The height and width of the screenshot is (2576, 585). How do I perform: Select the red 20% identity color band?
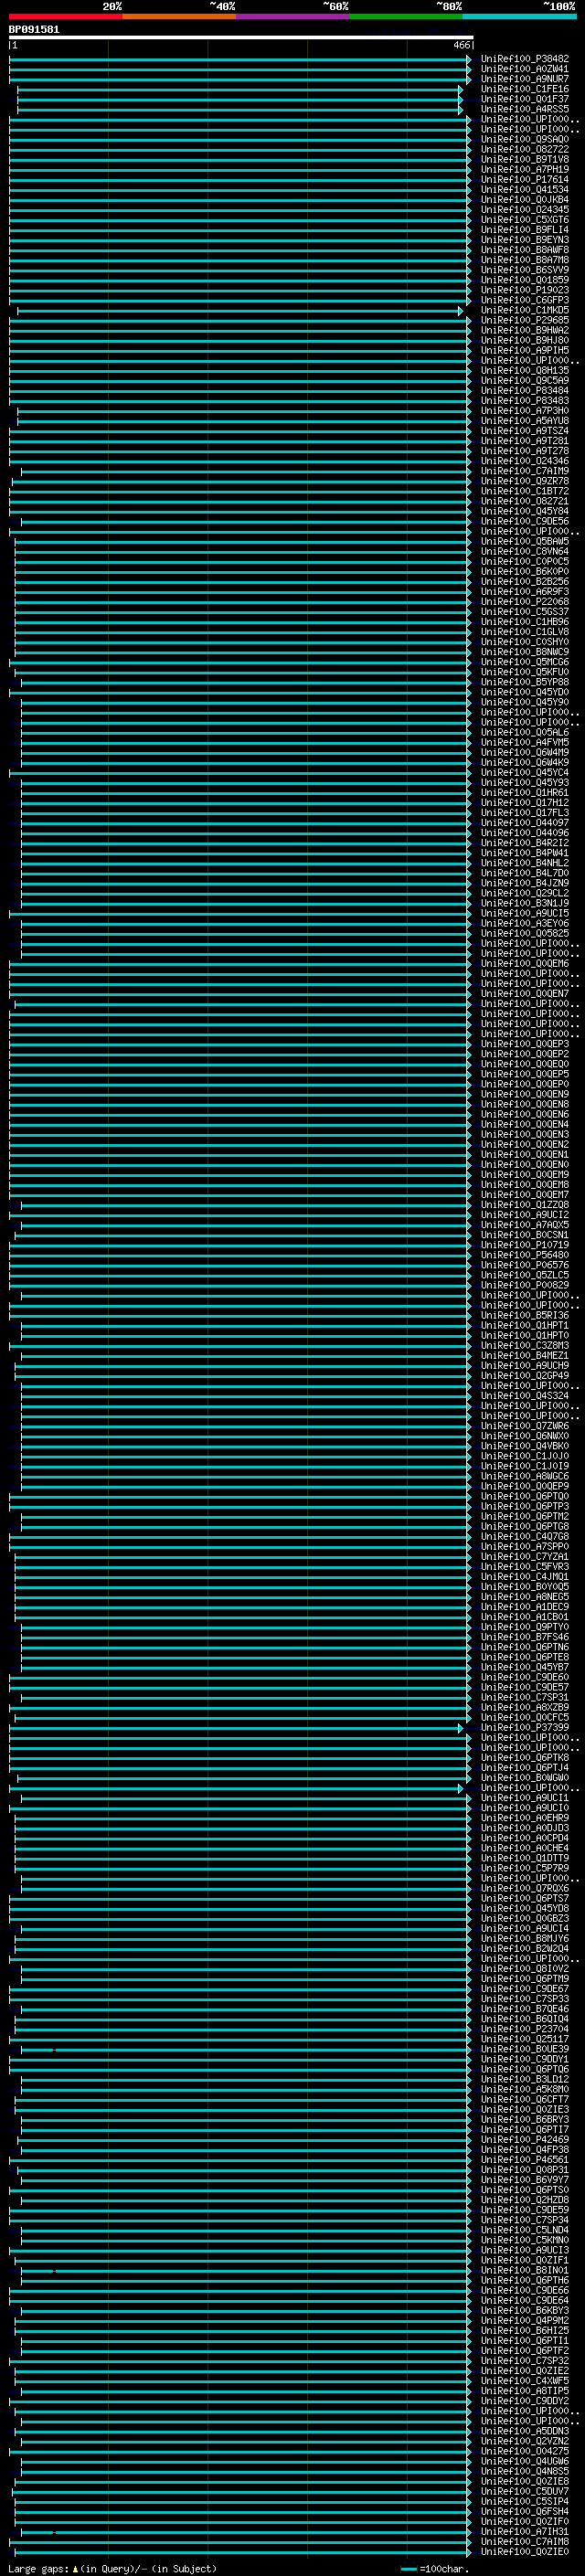coord(65,16)
